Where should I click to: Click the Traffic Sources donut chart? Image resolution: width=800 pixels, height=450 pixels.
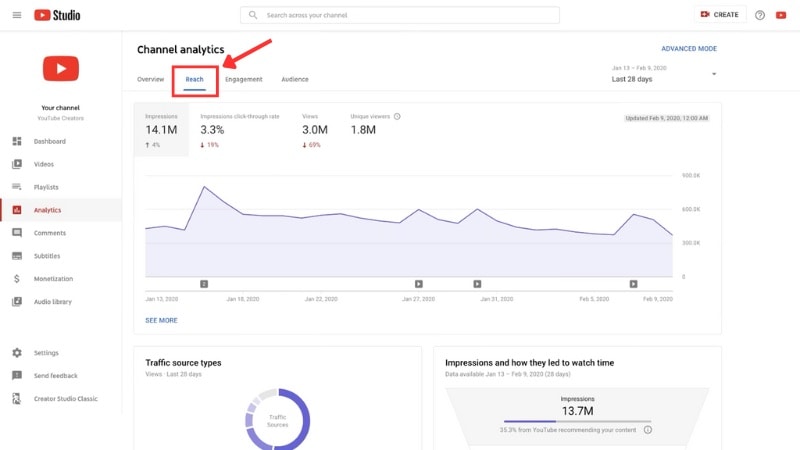pos(278,420)
